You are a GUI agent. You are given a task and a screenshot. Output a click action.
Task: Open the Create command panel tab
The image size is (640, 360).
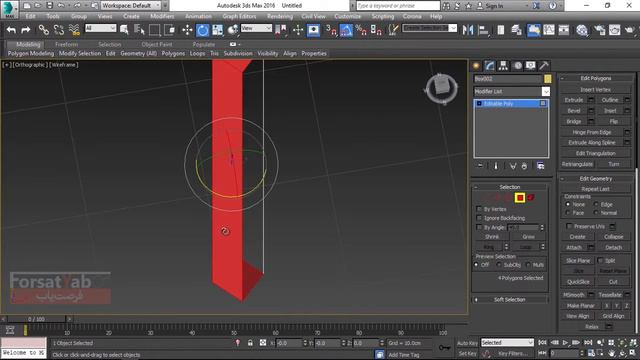click(476, 66)
